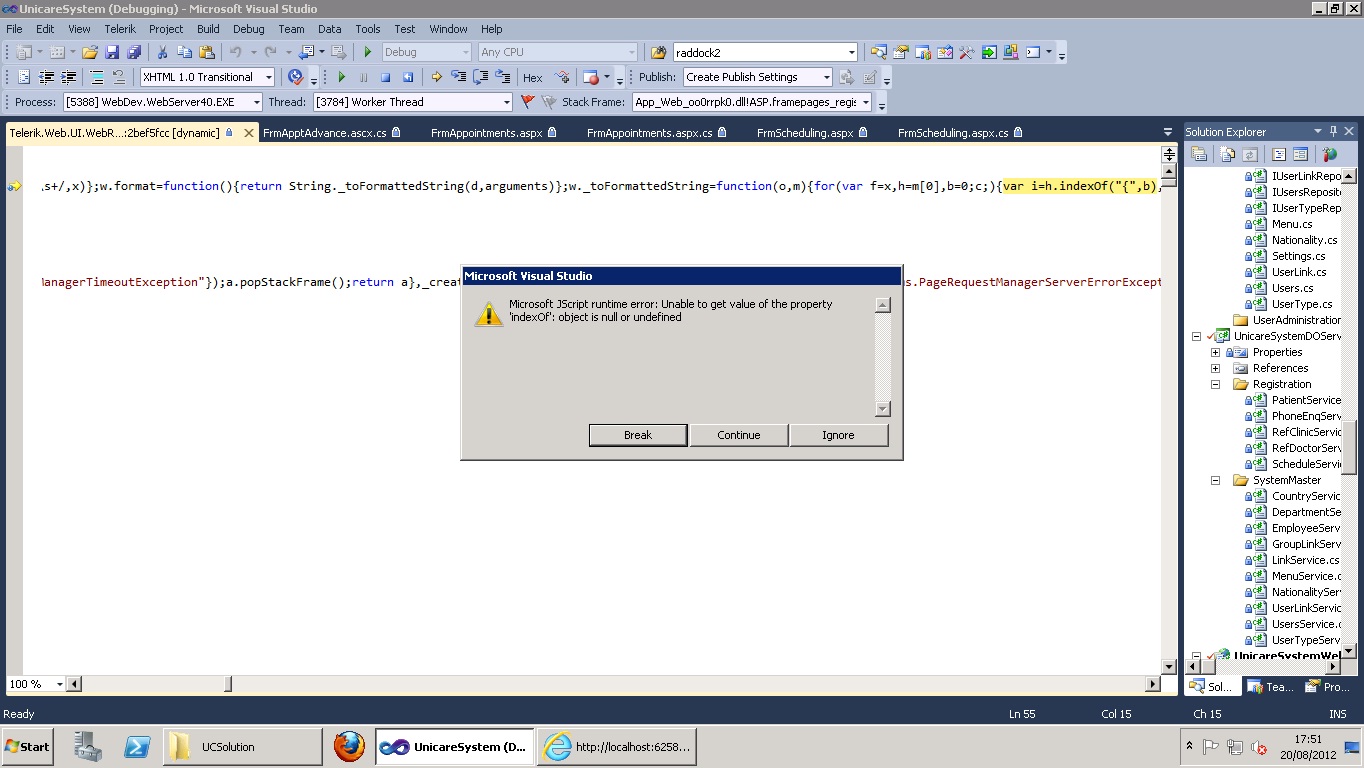Click the Cut scissors icon
This screenshot has width=1364, height=768.
(162, 52)
